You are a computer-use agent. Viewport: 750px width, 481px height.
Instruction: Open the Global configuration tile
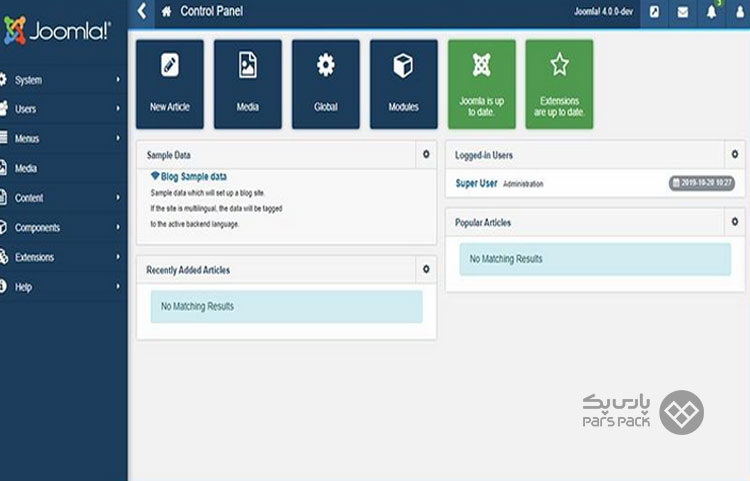326,84
